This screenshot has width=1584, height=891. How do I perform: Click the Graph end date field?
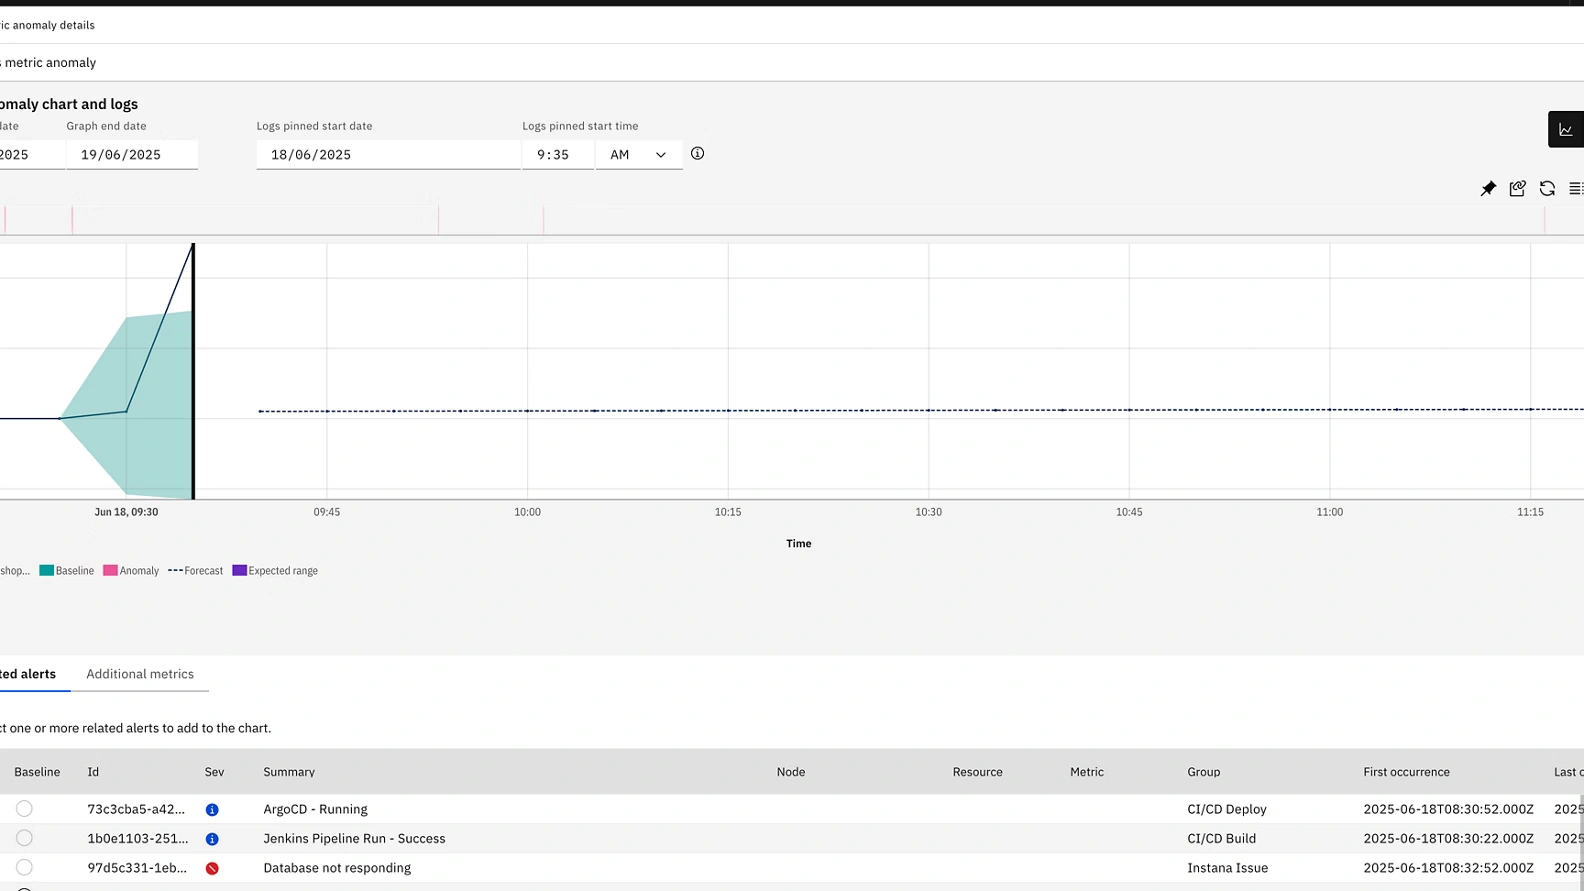[131, 155]
